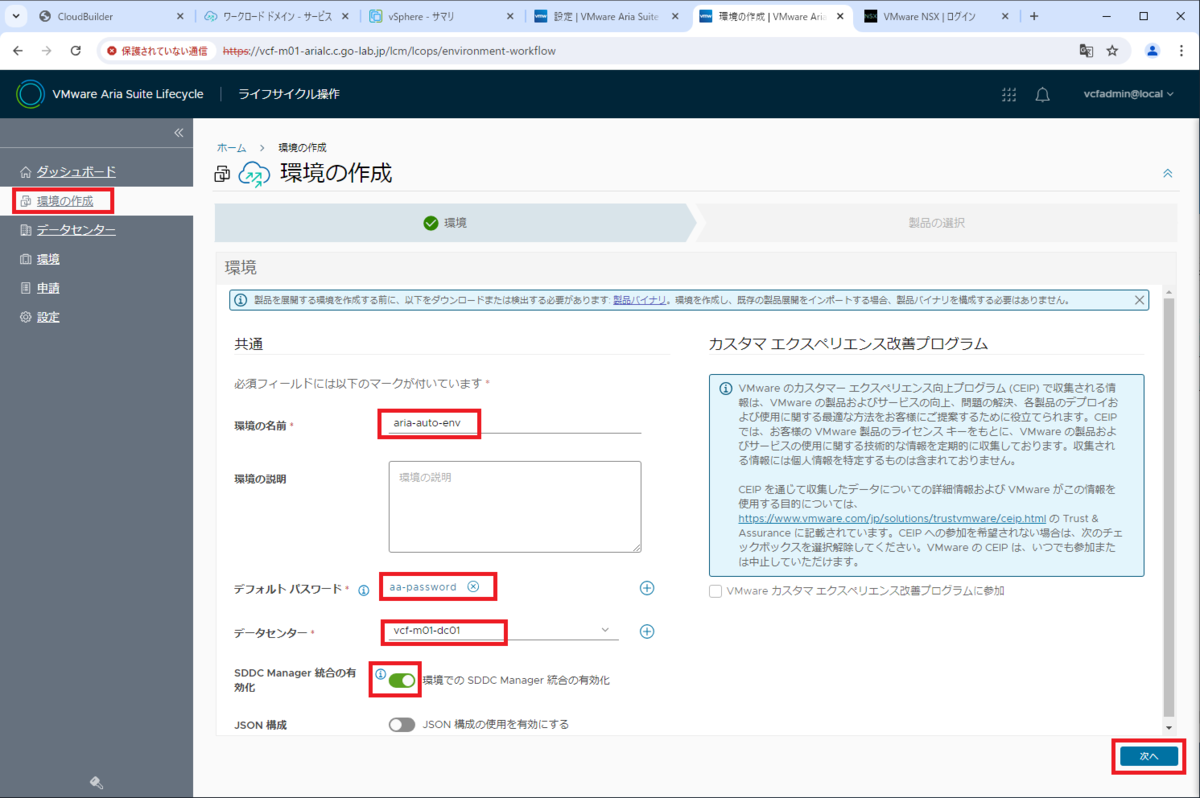Click the form's vertical scrollbar
The image size is (1200, 798).
[x=1169, y=506]
